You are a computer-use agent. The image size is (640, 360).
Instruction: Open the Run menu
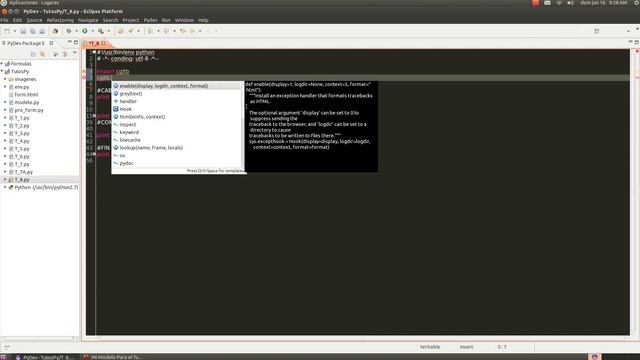pos(166,20)
